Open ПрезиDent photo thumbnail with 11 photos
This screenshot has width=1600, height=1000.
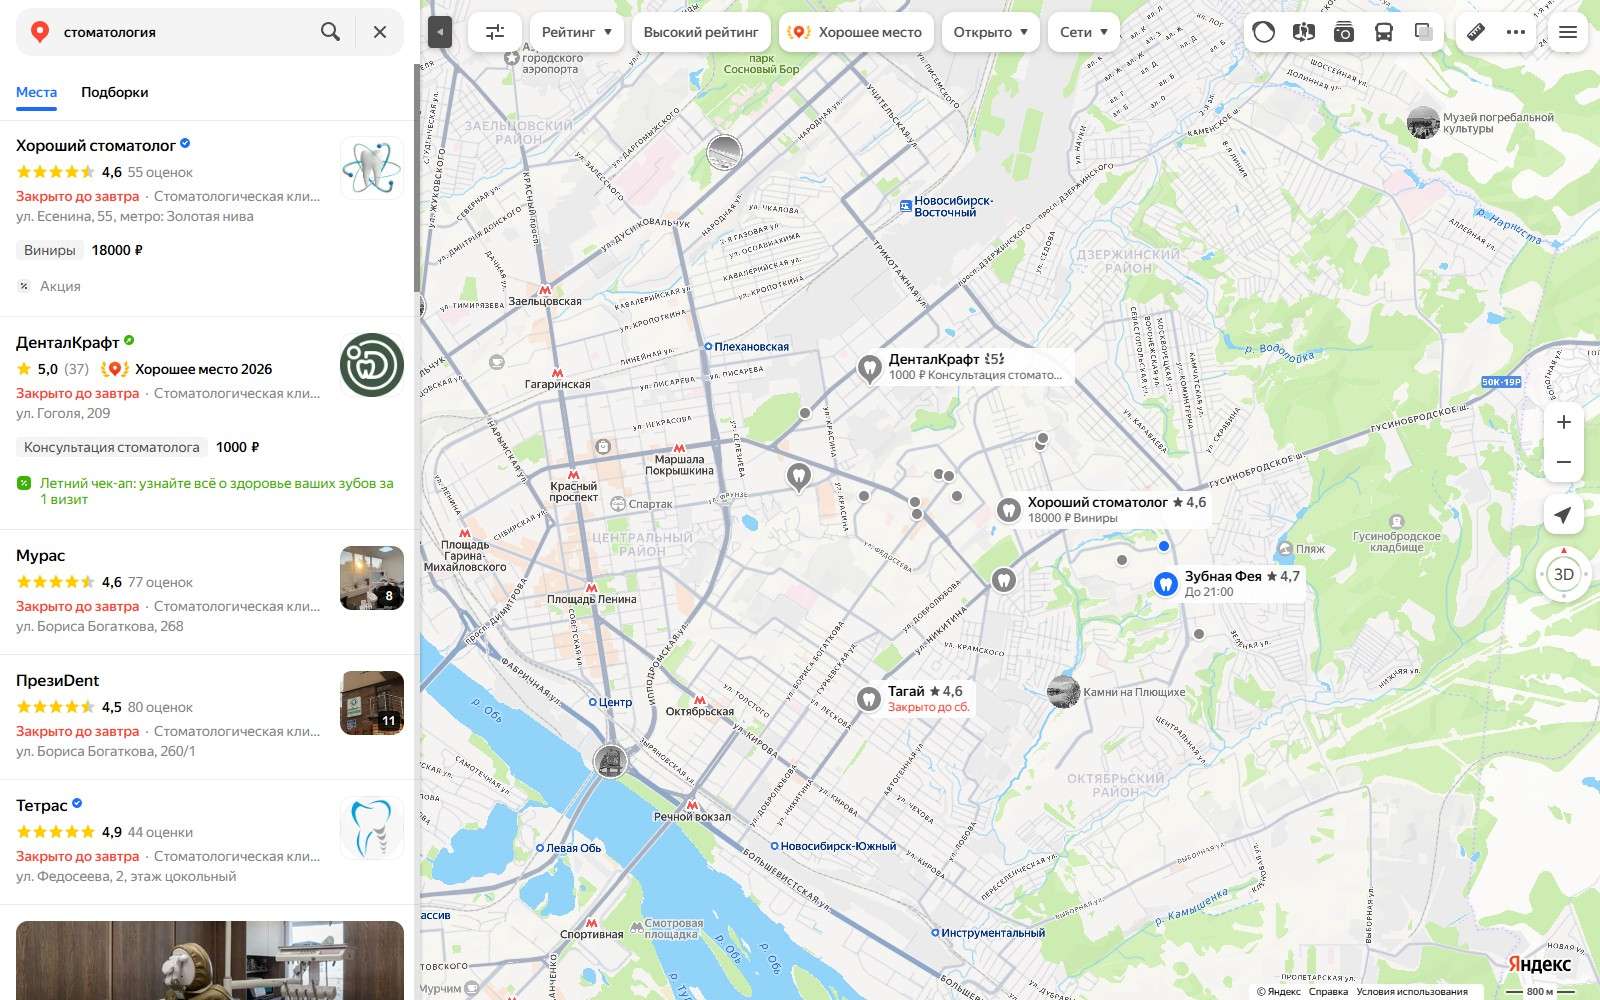pyautogui.click(x=372, y=703)
